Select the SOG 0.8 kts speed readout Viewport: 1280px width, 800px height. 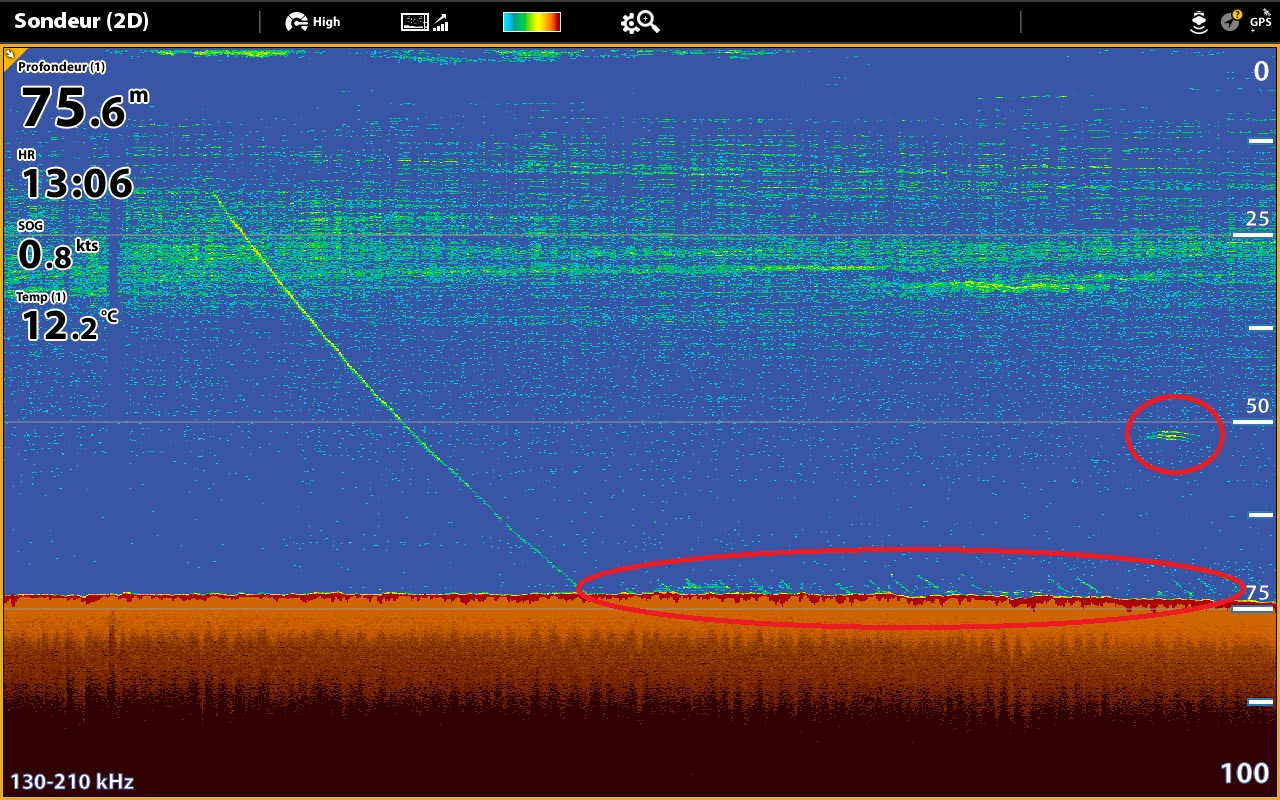58,247
